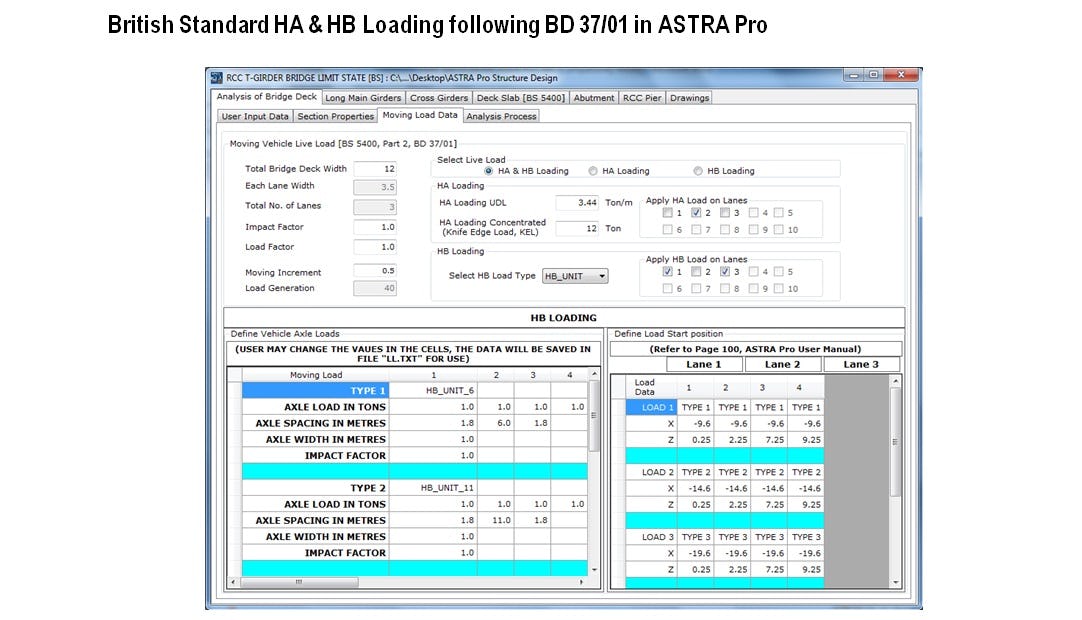Switch to the Analysis Process tab

point(503,116)
